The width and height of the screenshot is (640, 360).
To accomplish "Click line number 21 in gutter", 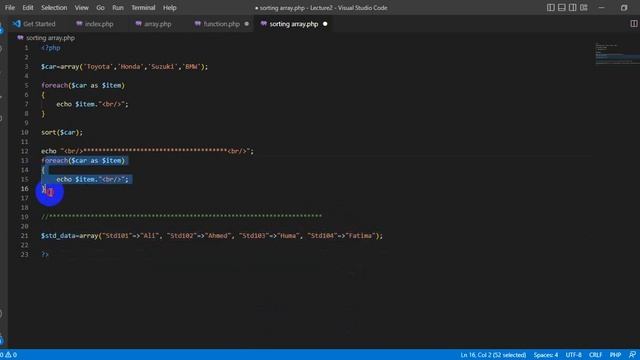I will [24, 236].
